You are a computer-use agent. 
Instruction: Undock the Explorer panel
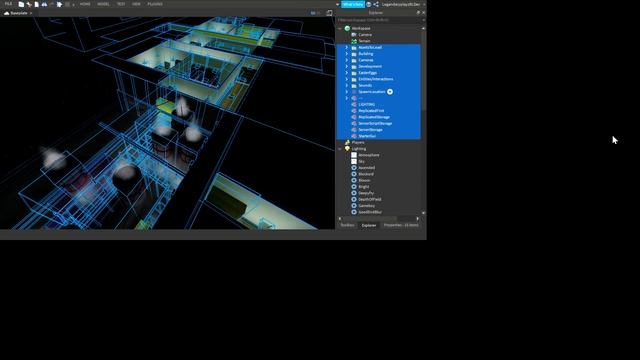click(418, 13)
